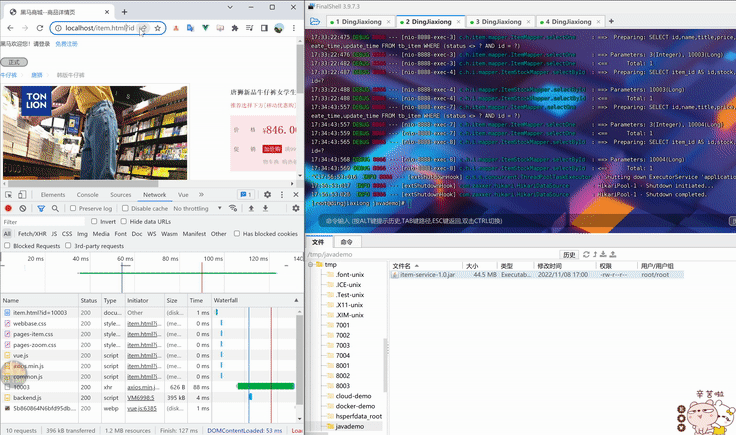Viewport: 736px width, 435px height.
Task: Toggle the network filter funnel icon
Action: pyautogui.click(x=39, y=208)
